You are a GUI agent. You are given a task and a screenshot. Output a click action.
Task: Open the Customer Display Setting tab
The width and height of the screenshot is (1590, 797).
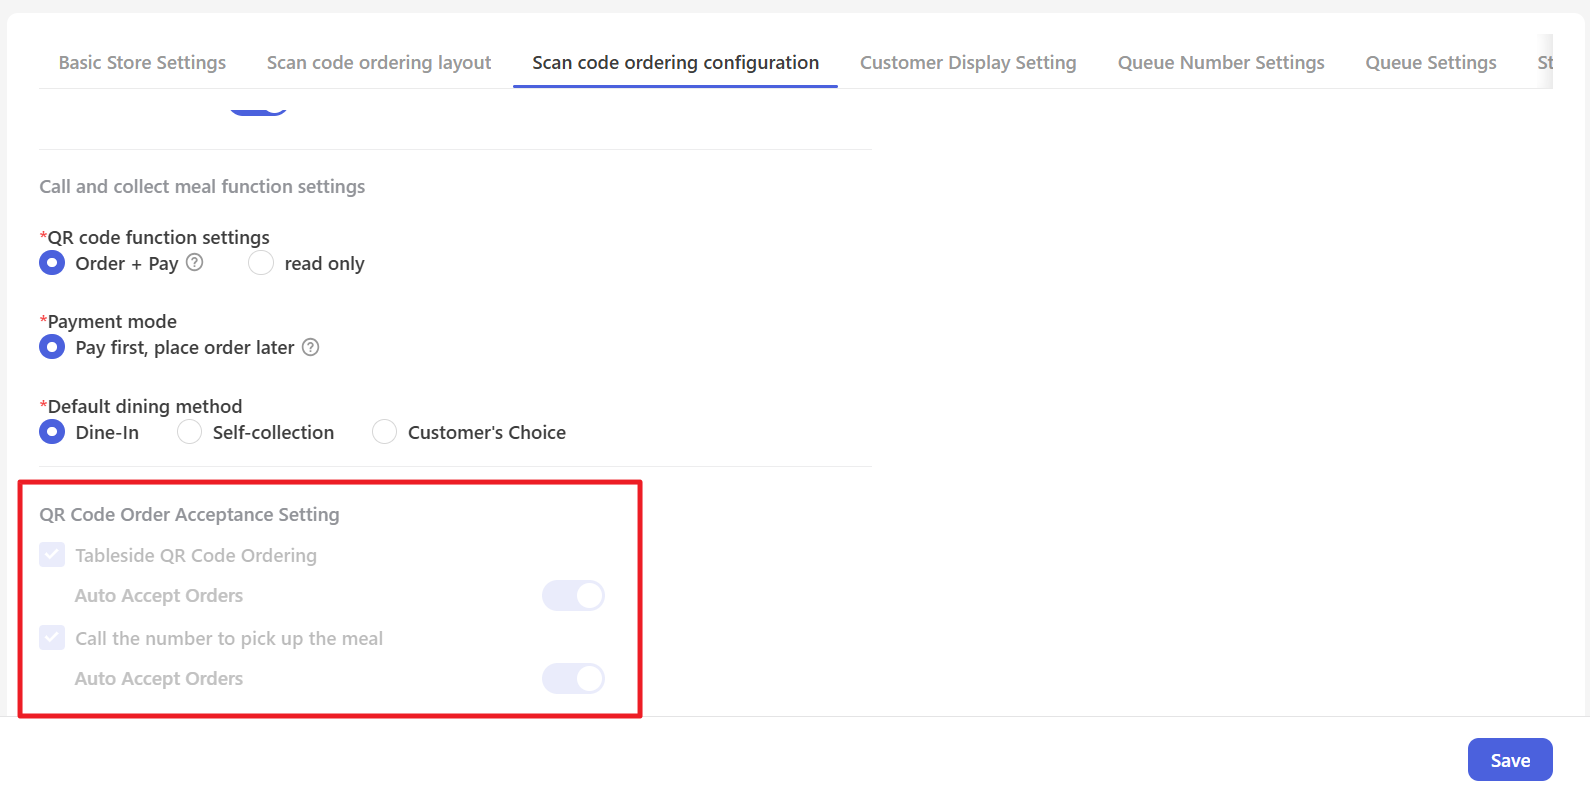[968, 63]
